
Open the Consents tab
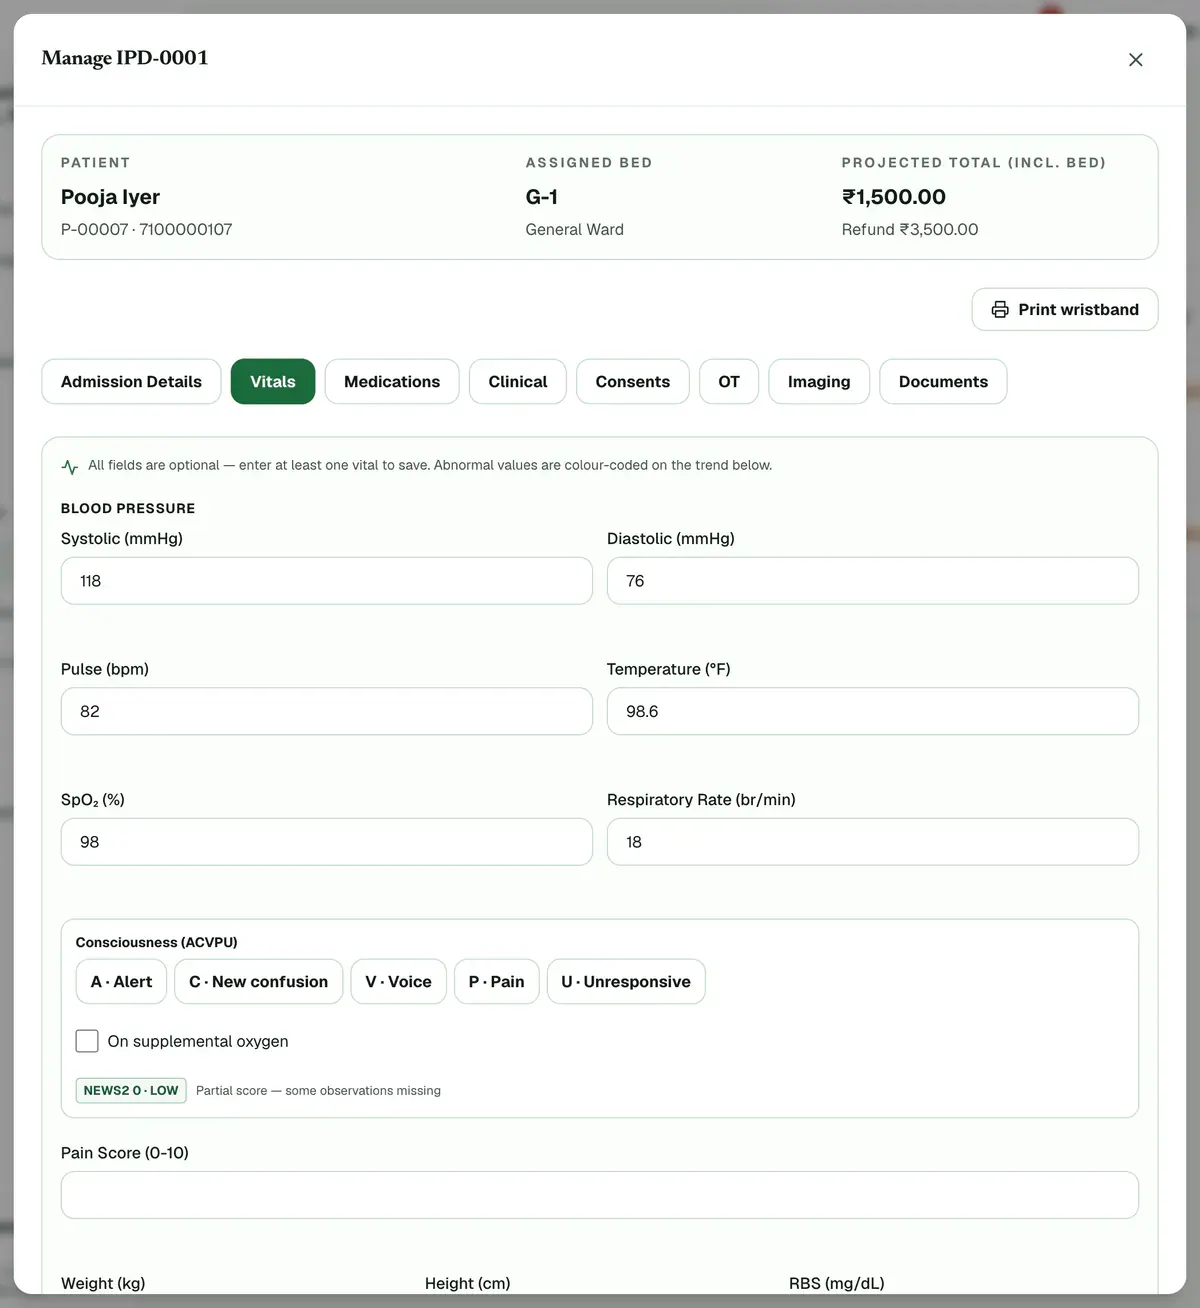(x=633, y=382)
